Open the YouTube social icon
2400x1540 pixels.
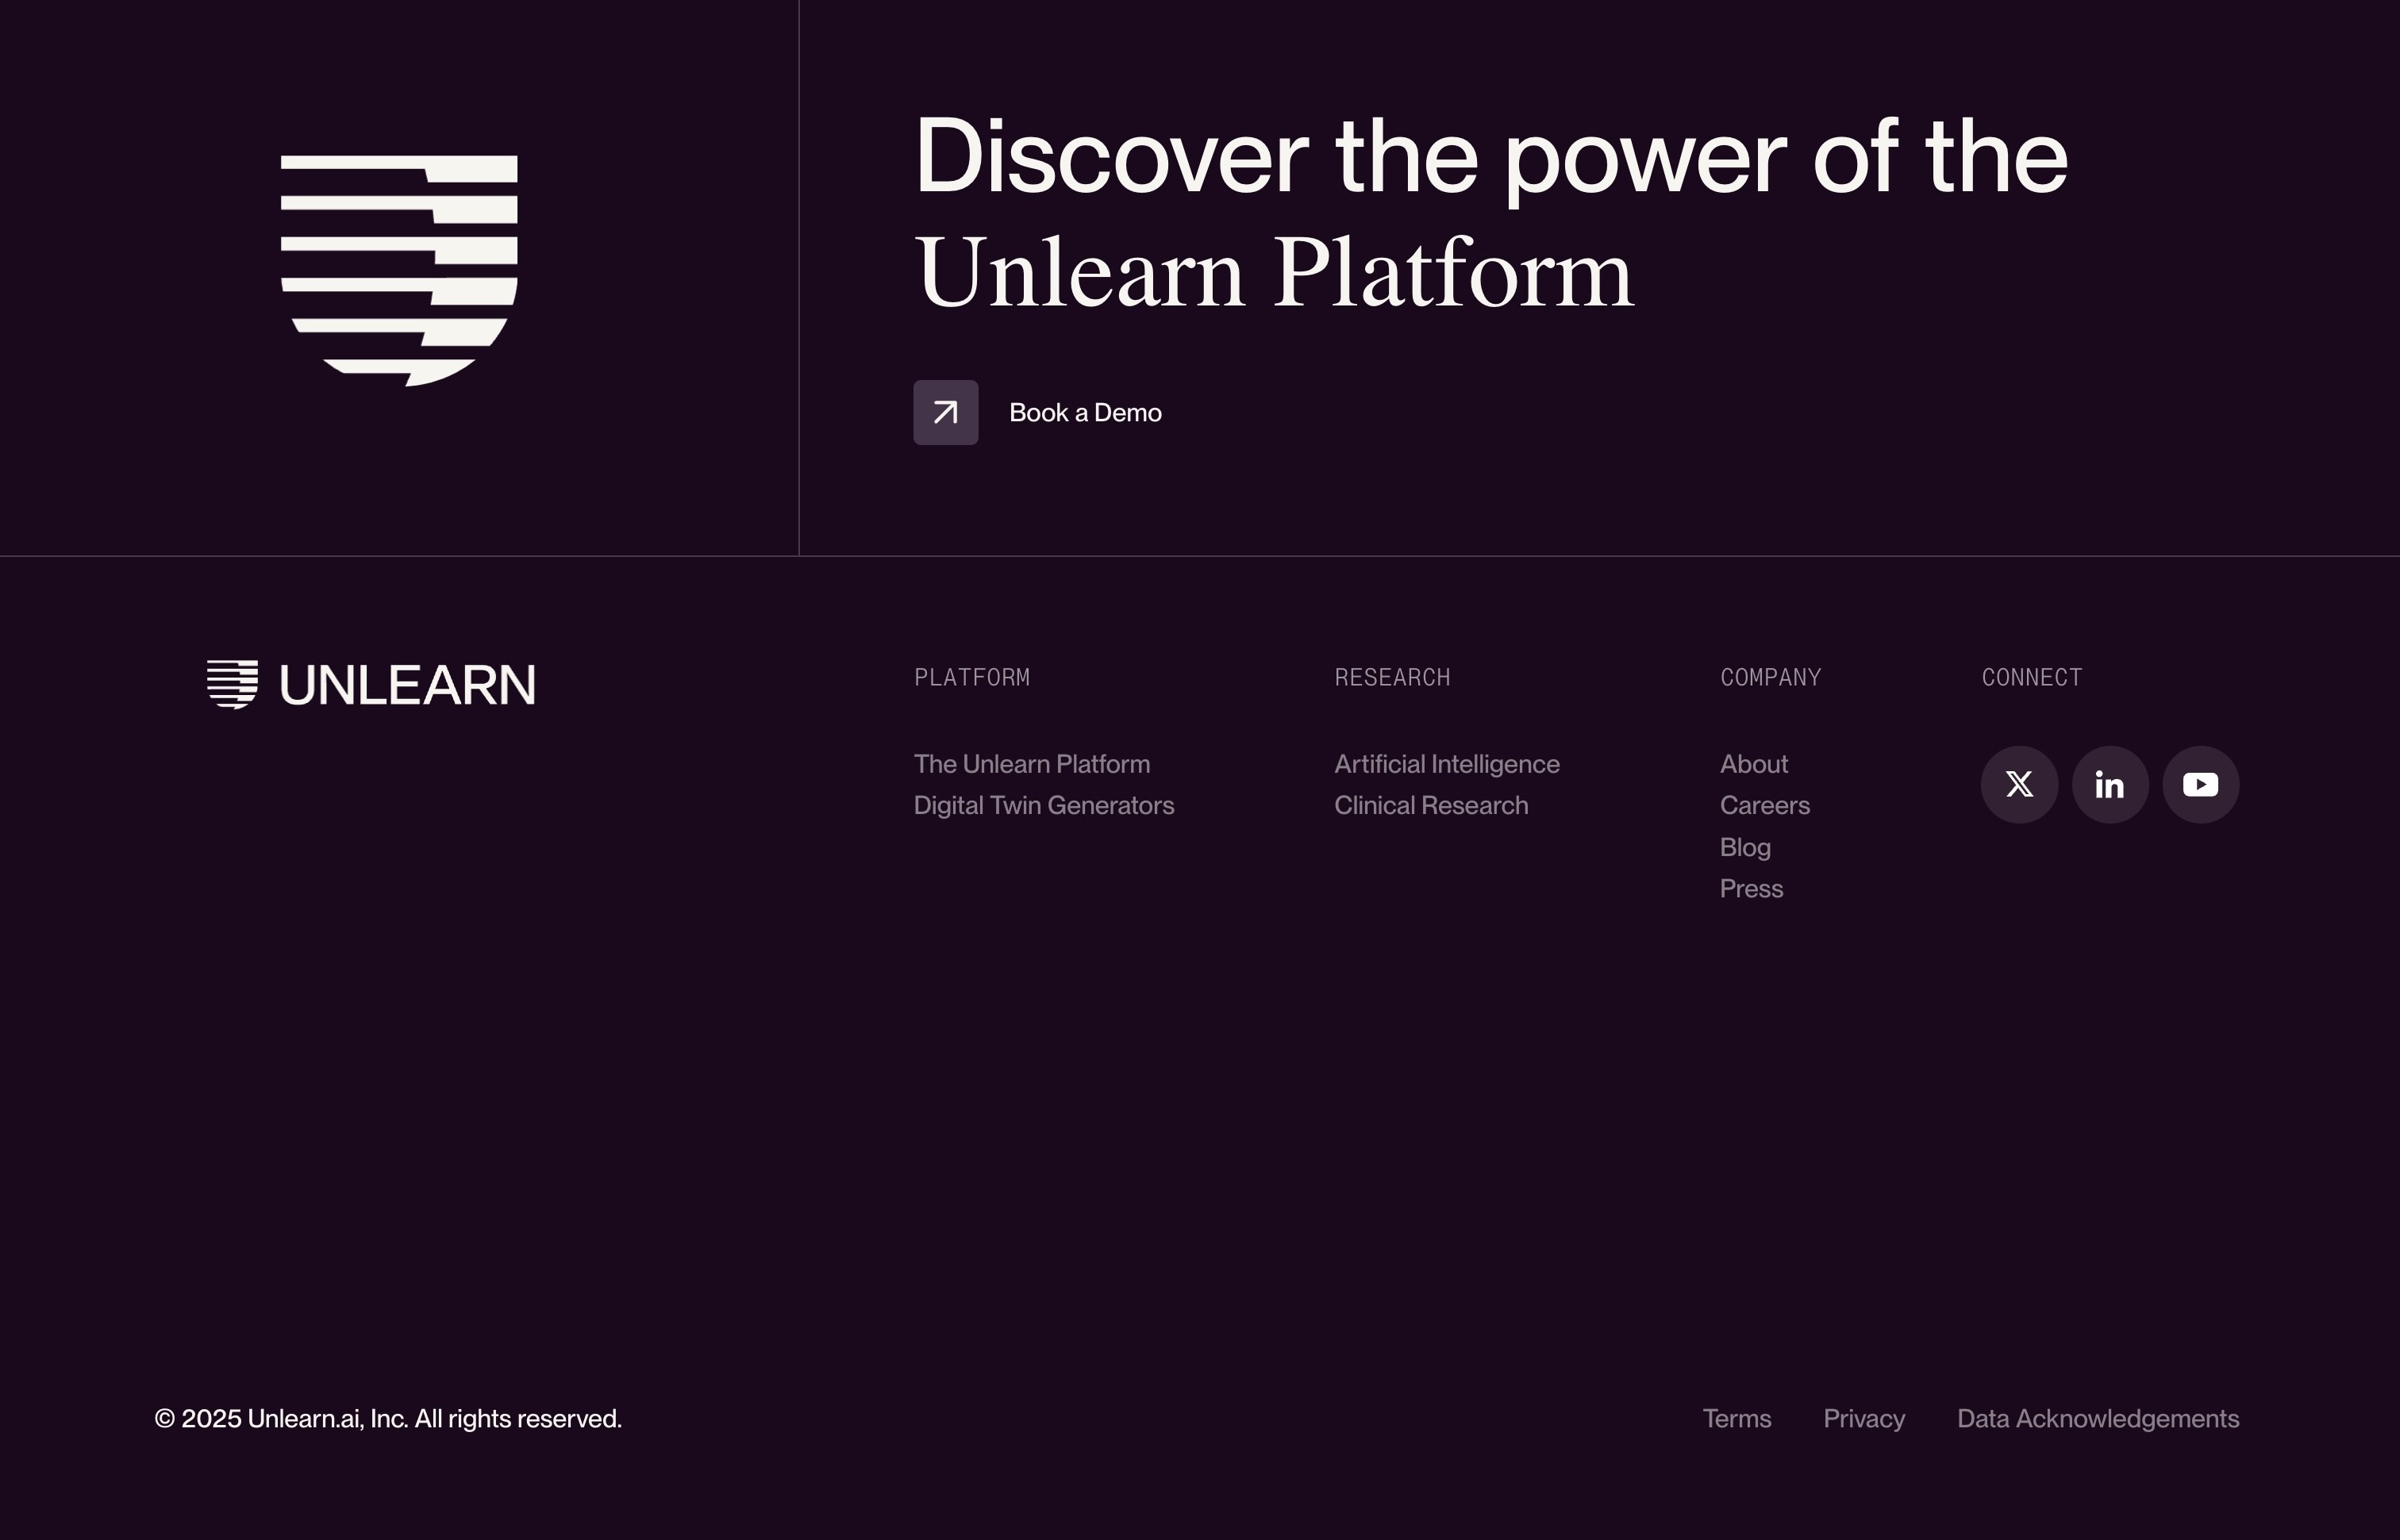tap(2200, 785)
